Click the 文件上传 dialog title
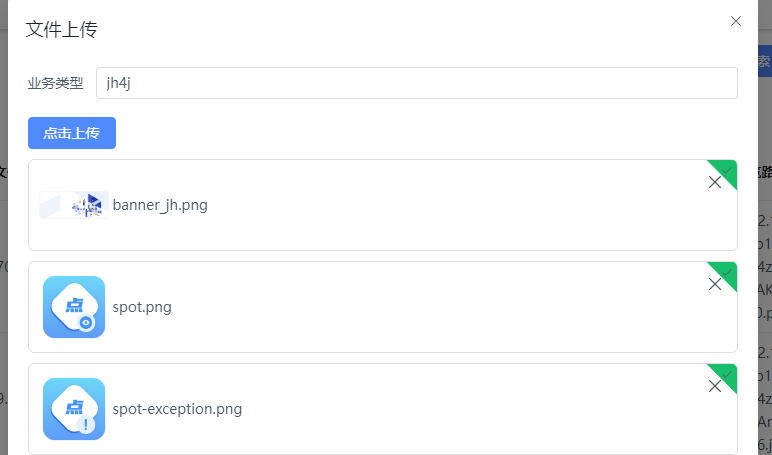Image resolution: width=772 pixels, height=455 pixels. [62, 30]
